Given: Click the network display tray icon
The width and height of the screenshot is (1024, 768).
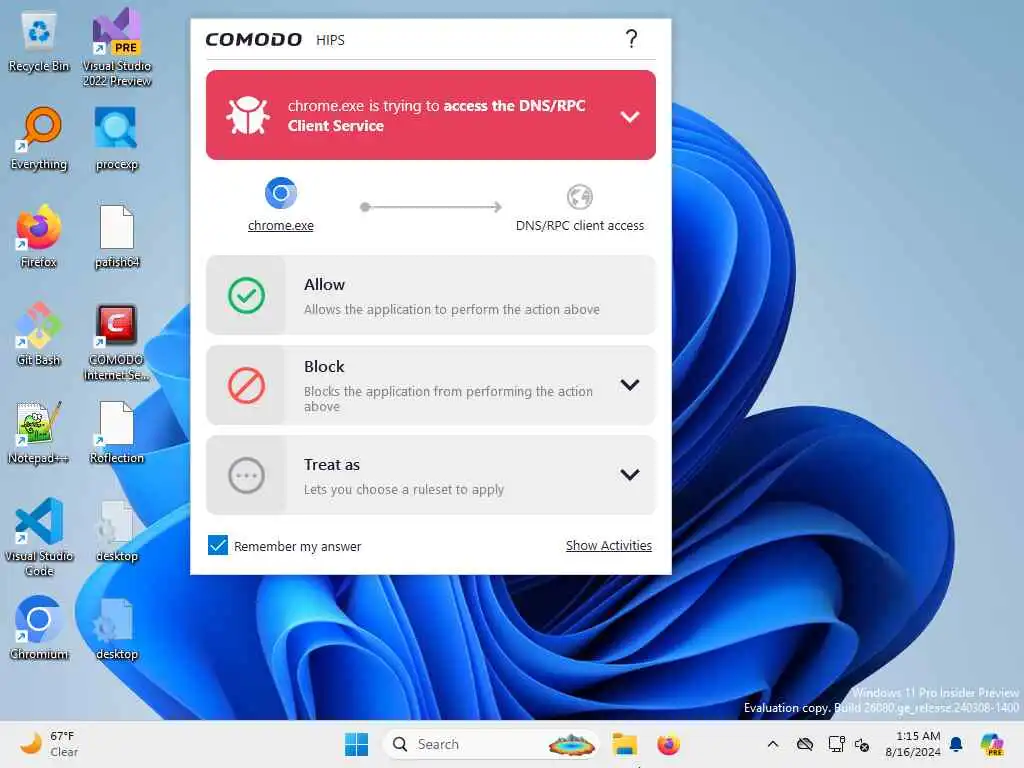Looking at the screenshot, I should tap(837, 744).
